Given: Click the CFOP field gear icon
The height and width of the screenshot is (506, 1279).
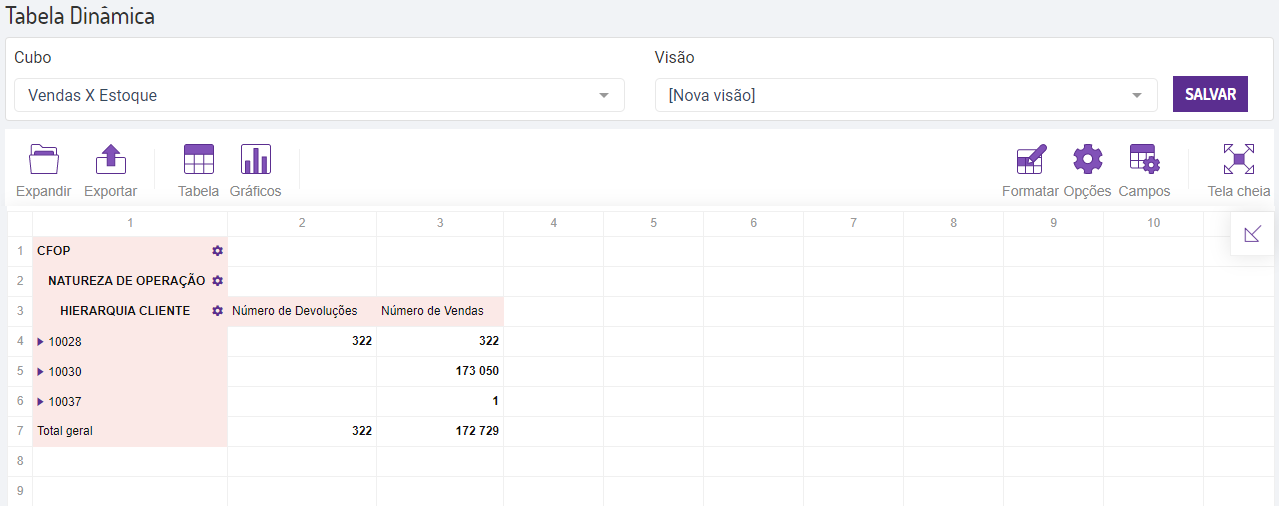Looking at the screenshot, I should click(217, 251).
